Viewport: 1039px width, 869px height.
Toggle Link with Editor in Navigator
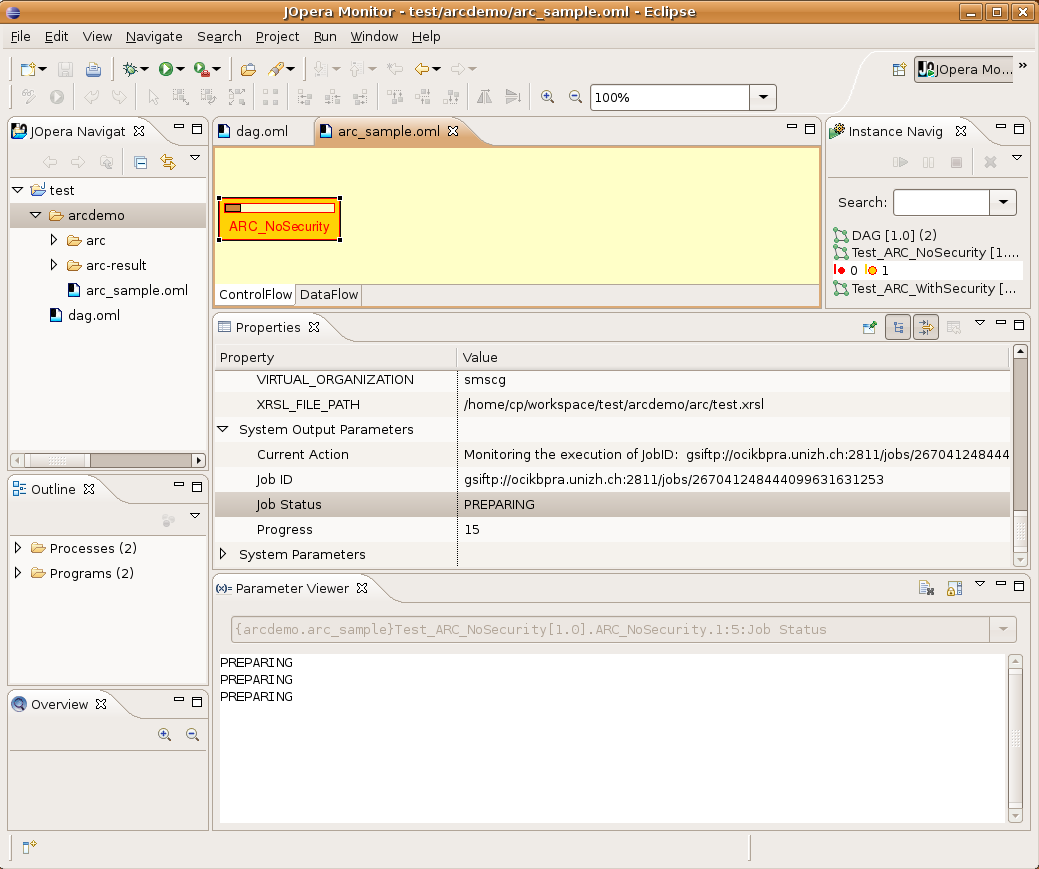[x=168, y=162]
